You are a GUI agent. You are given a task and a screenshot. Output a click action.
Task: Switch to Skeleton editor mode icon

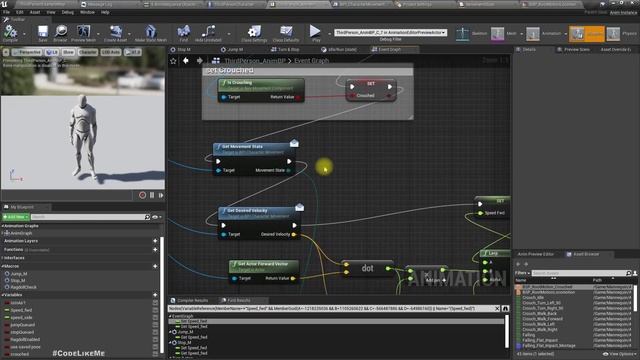[x=462, y=33]
